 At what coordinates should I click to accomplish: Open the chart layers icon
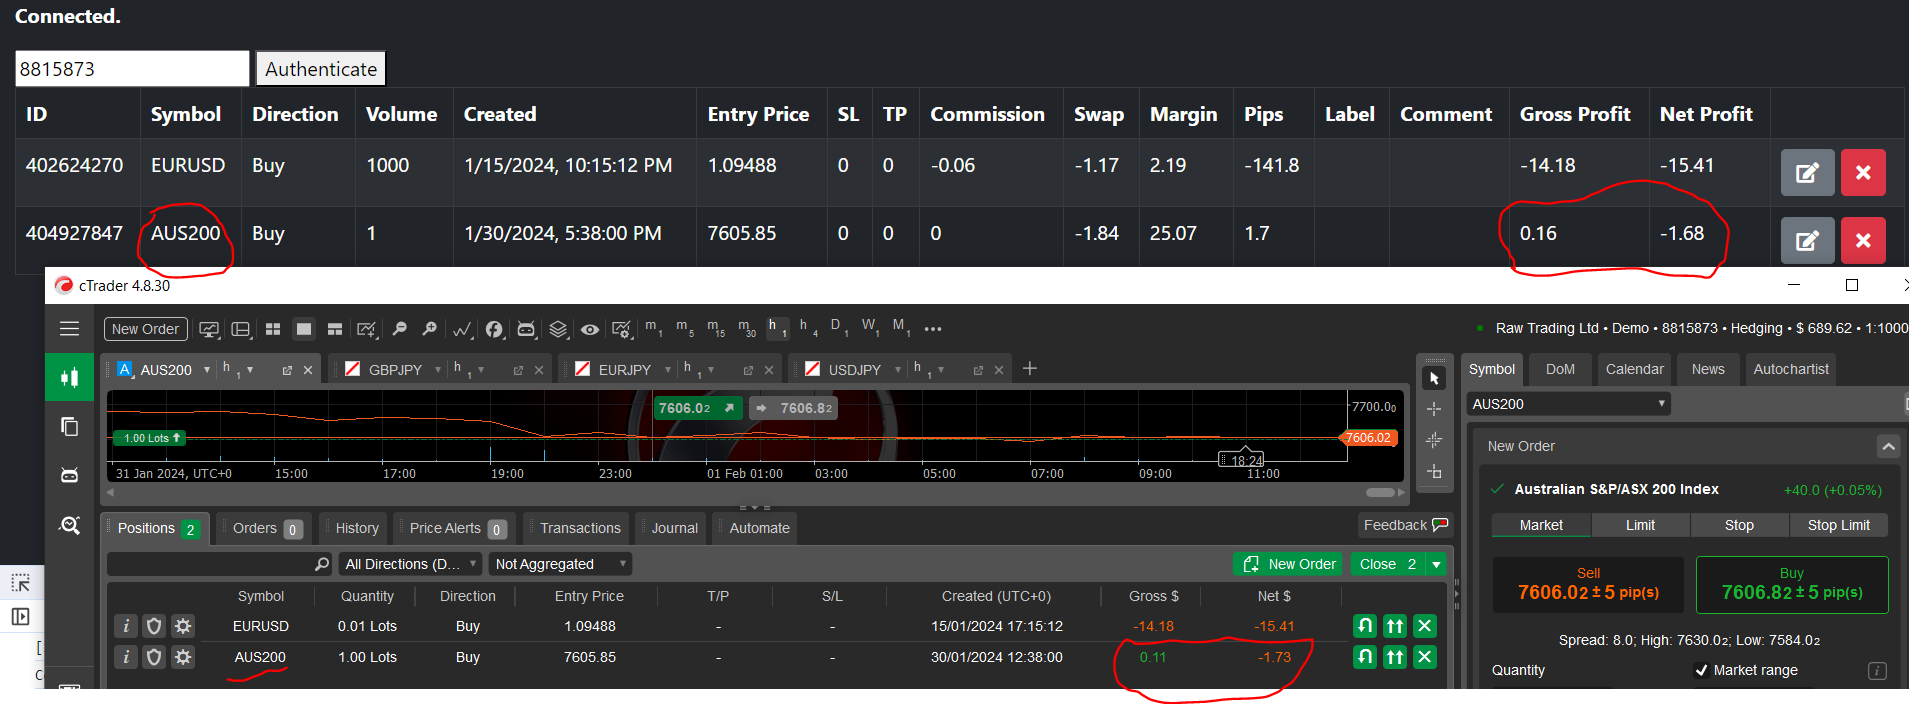(558, 328)
